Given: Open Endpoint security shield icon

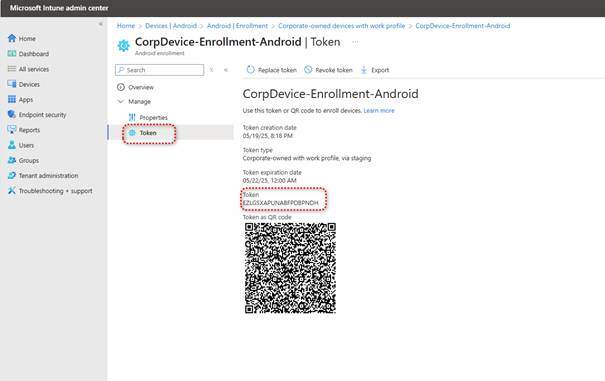Looking at the screenshot, I should (x=12, y=114).
